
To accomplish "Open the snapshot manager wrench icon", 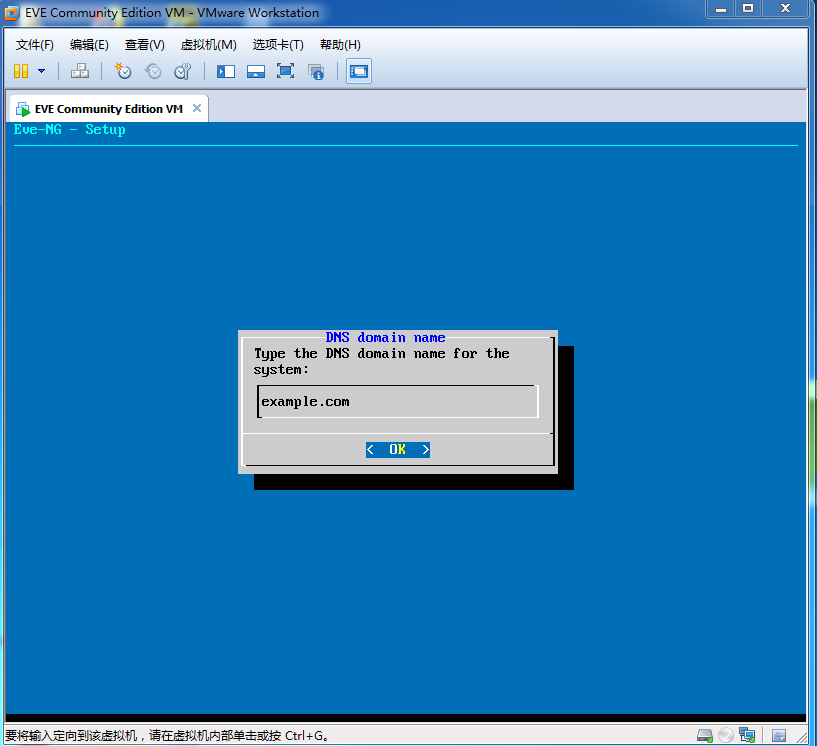I will pos(183,71).
